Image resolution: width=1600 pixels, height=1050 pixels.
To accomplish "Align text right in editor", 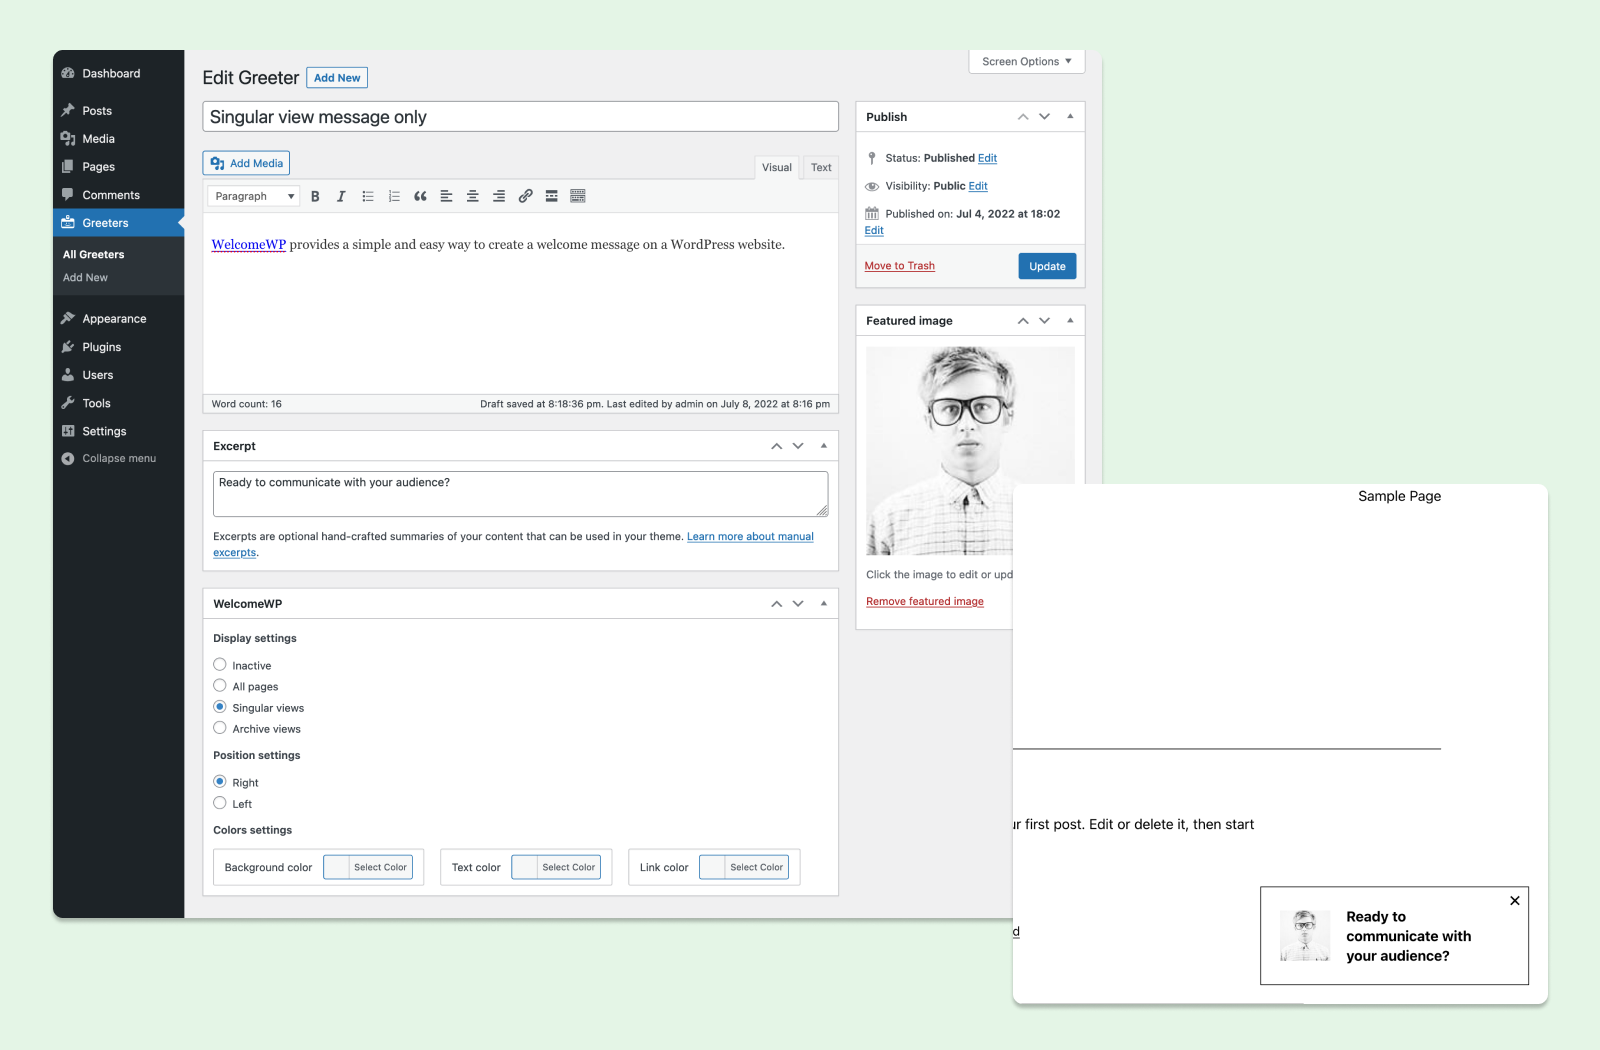I will [499, 196].
